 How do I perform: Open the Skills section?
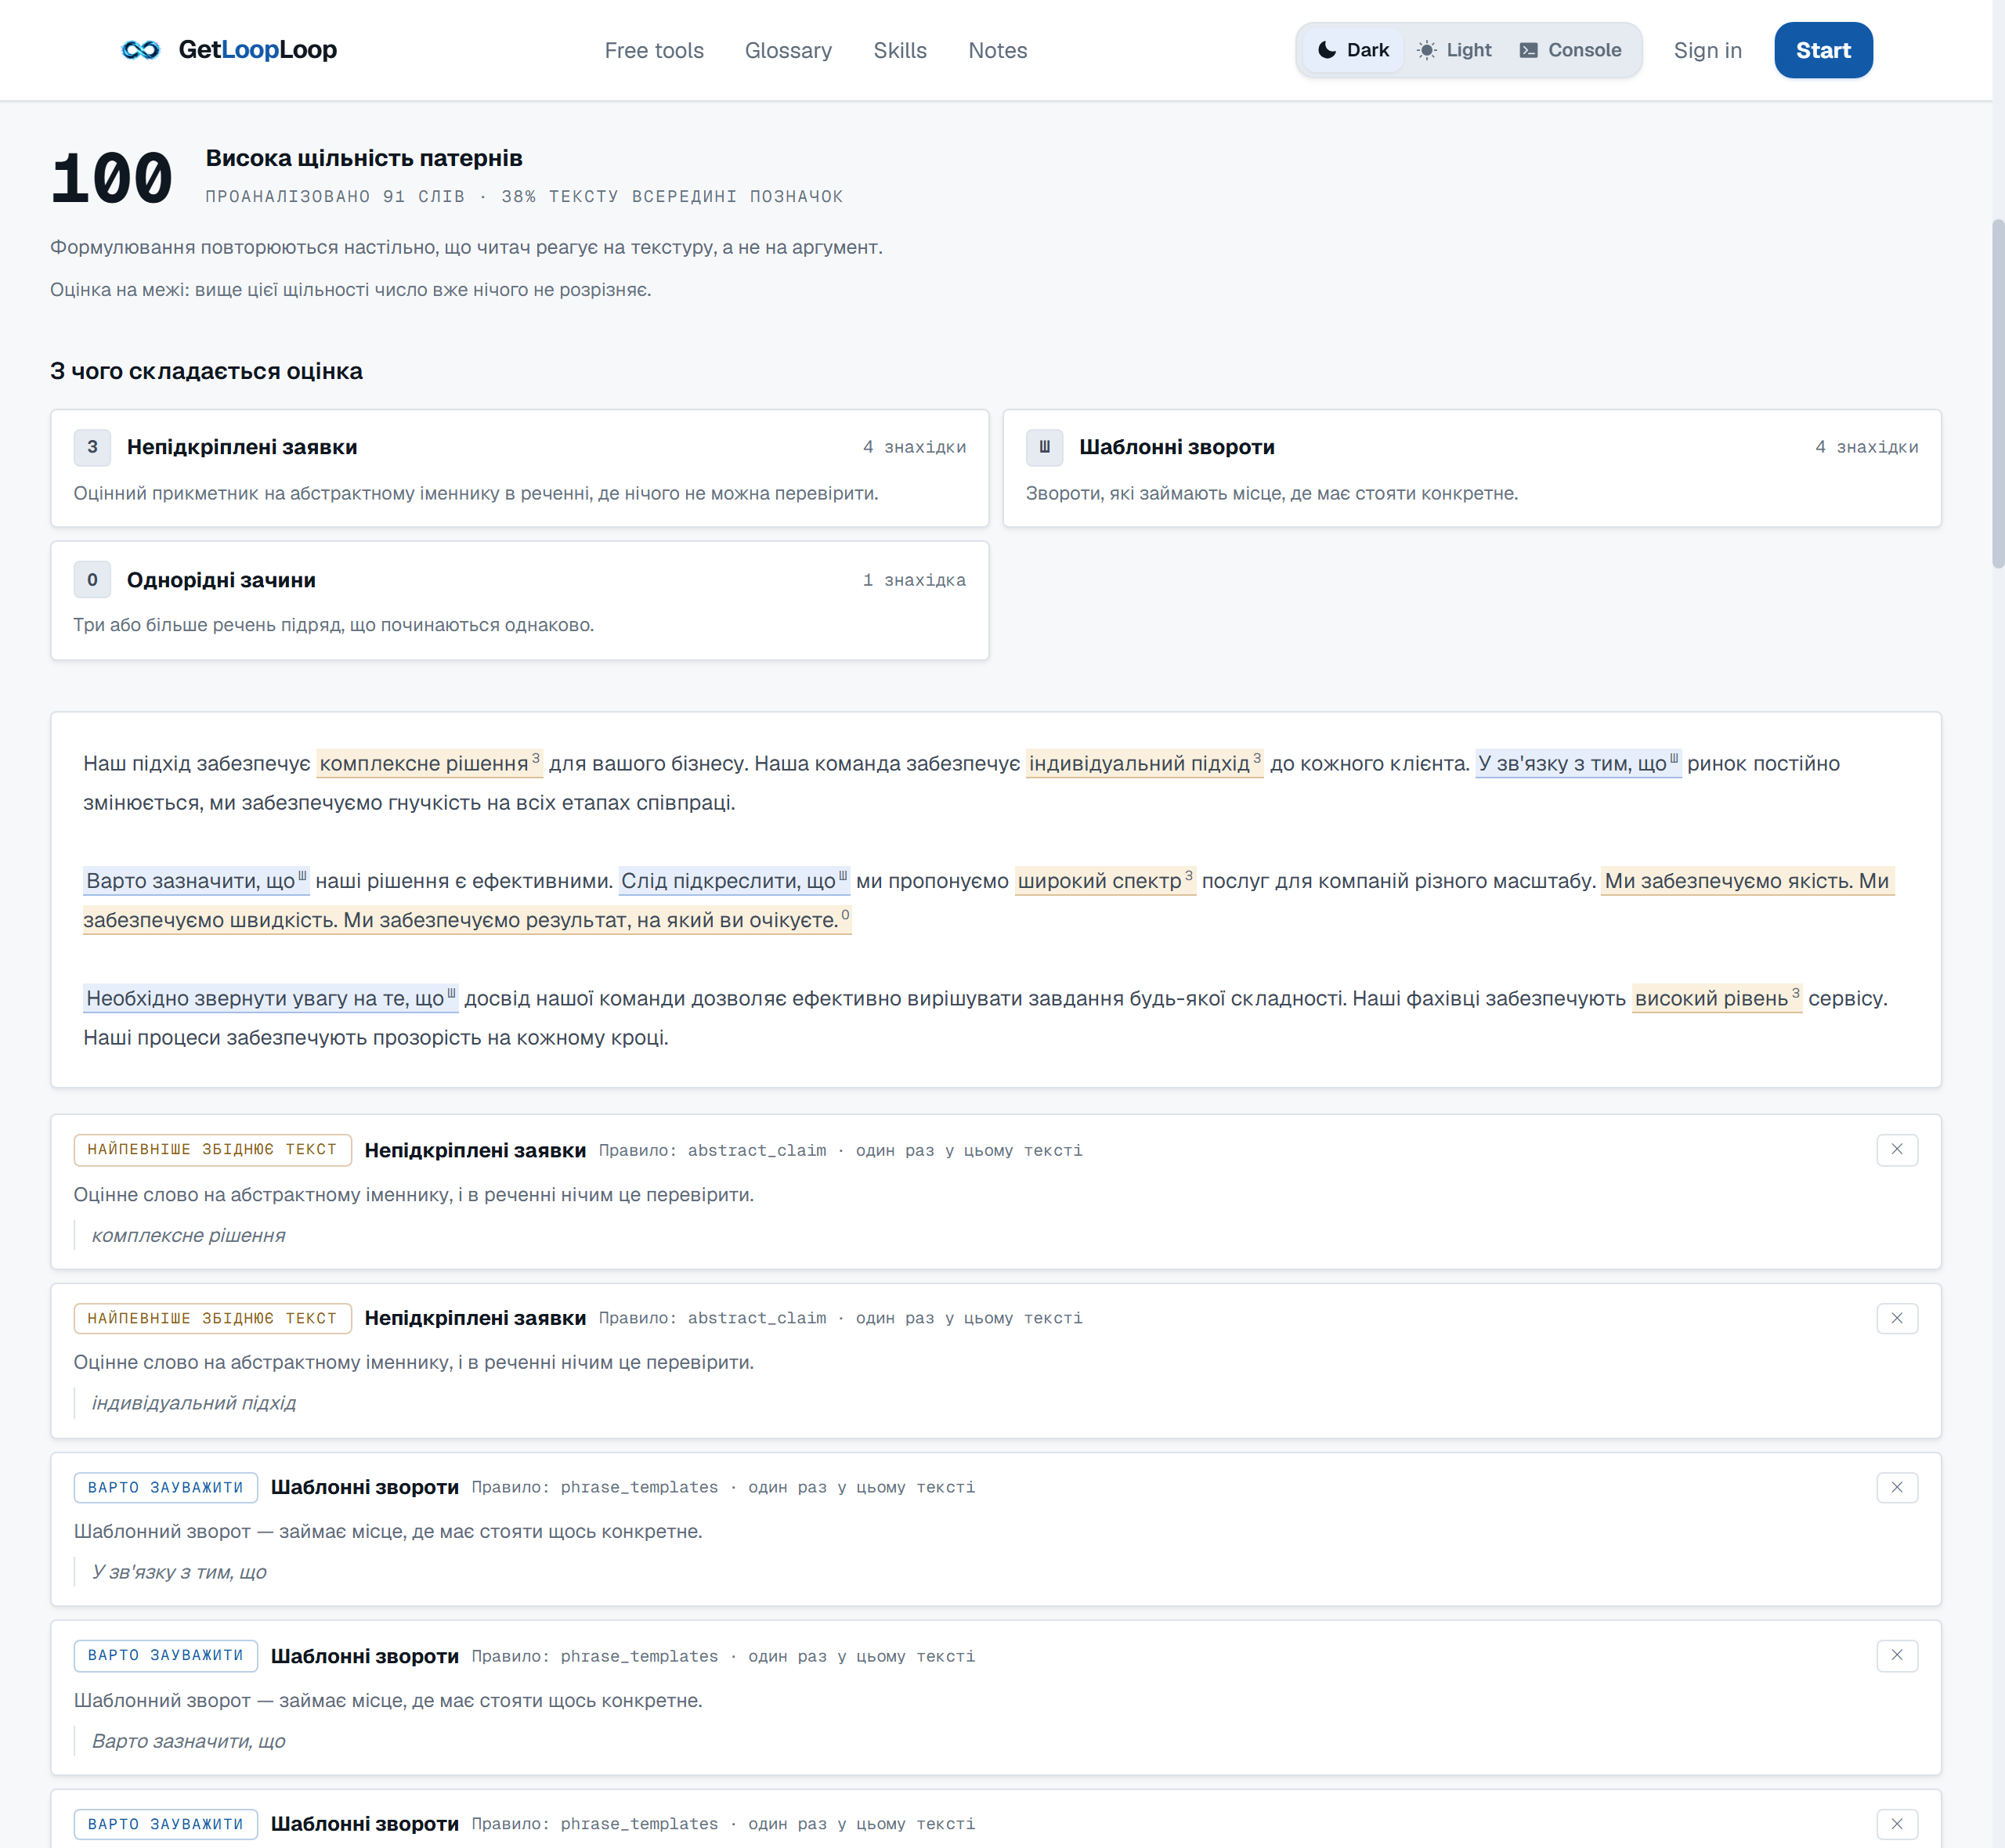(900, 50)
